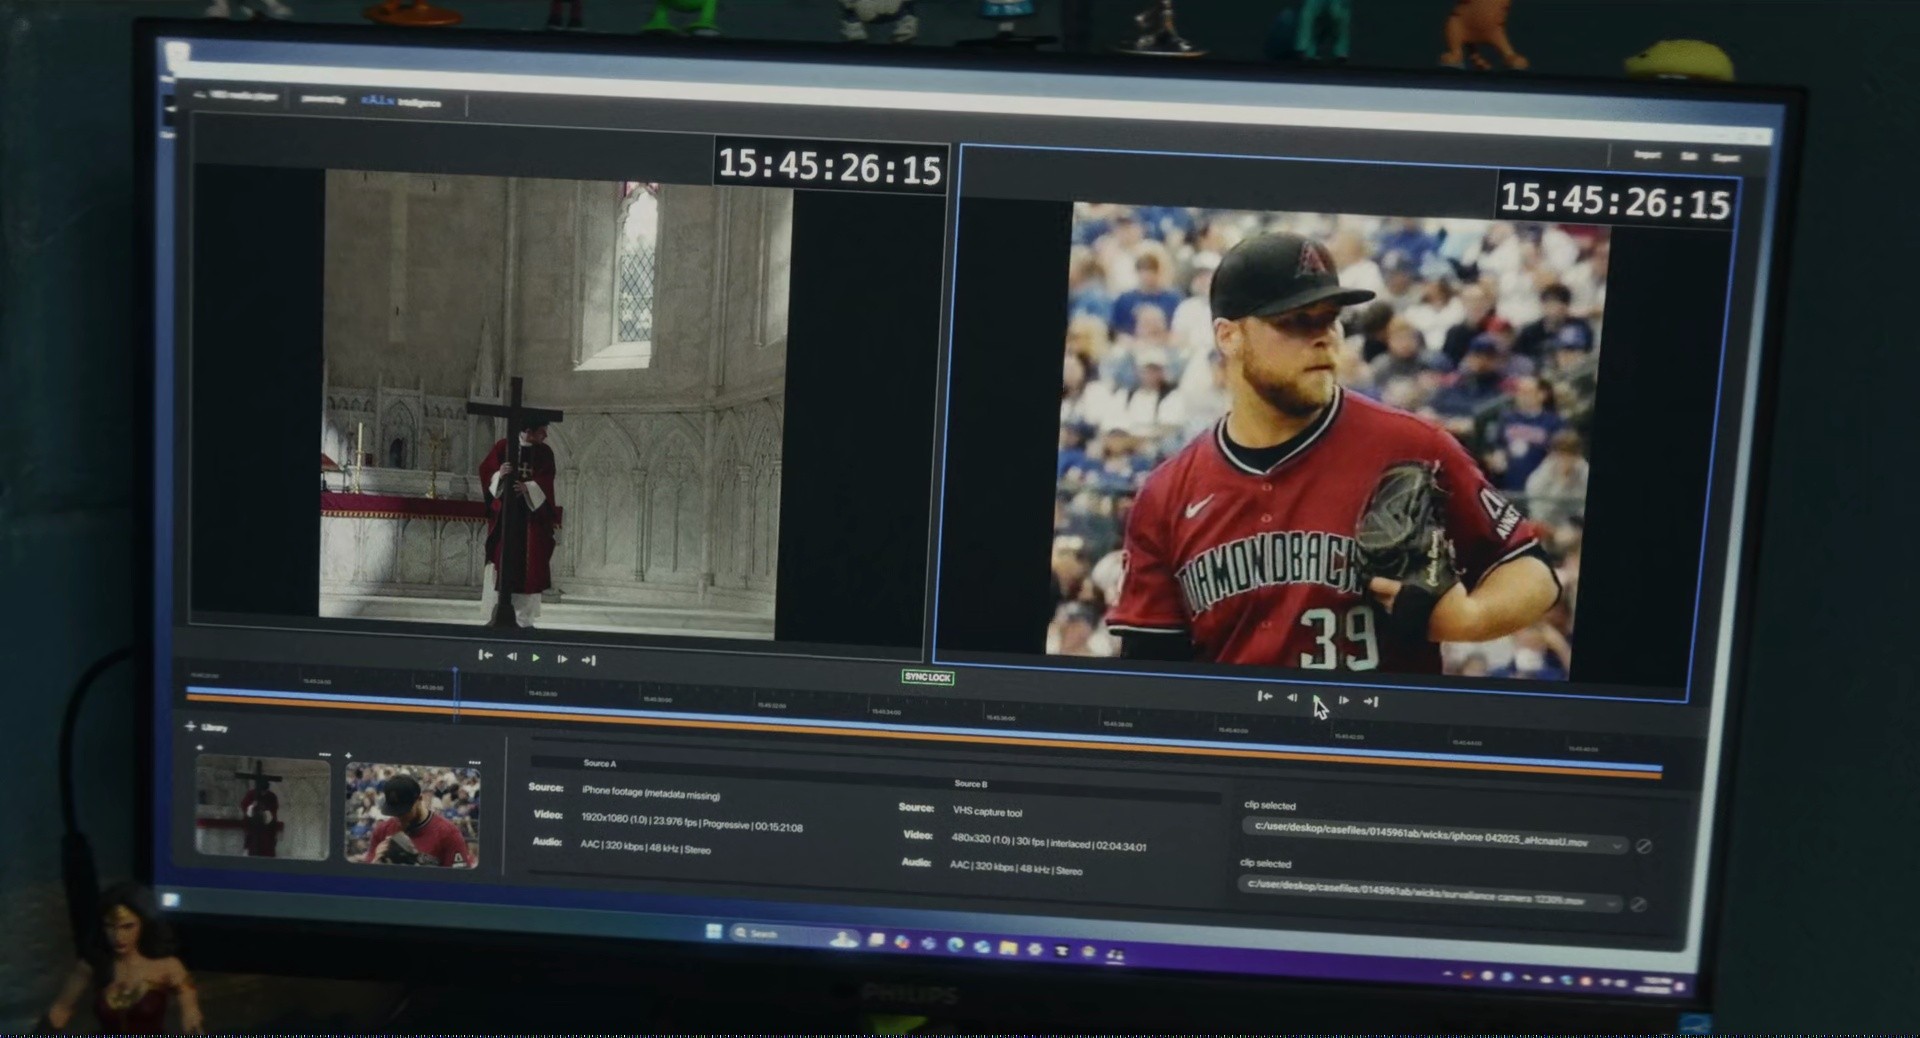This screenshot has height=1038, width=1920.
Task: Click the media player title tab
Action: pos(236,96)
